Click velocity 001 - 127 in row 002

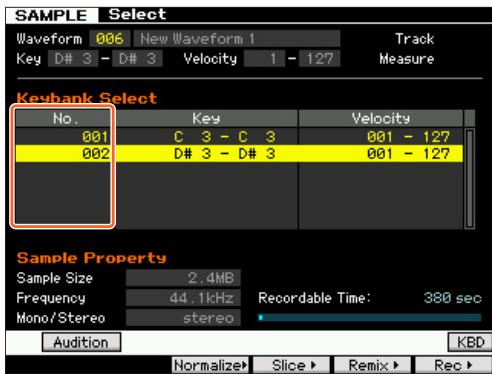(408, 154)
